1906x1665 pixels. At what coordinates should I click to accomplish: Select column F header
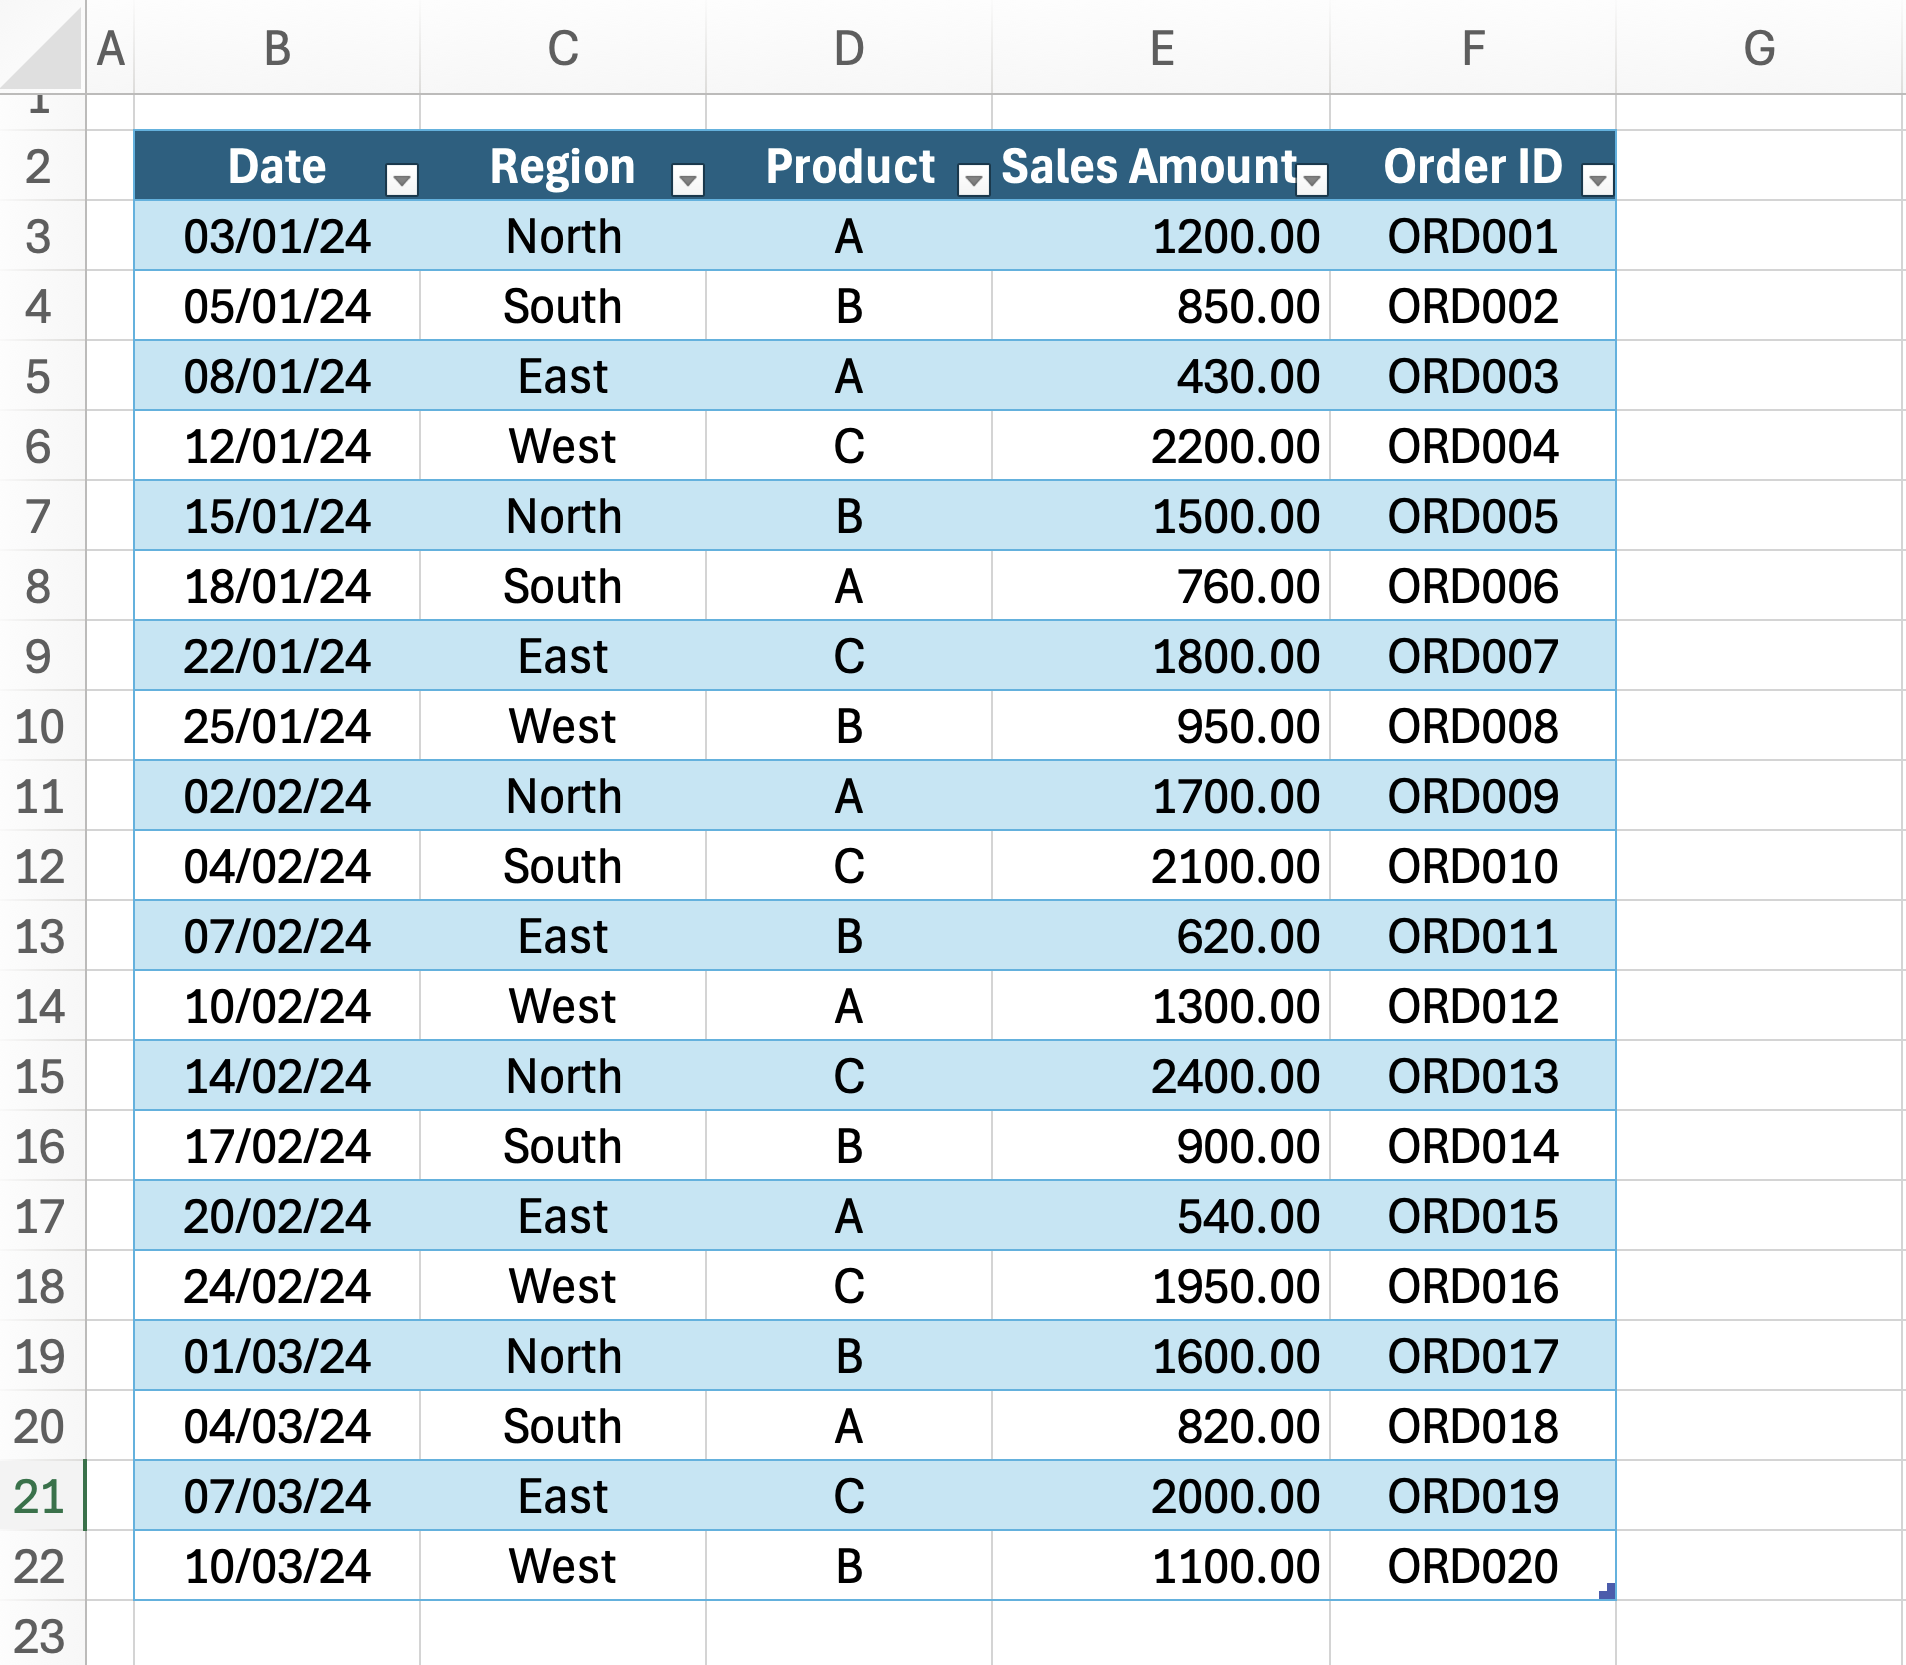click(1473, 48)
